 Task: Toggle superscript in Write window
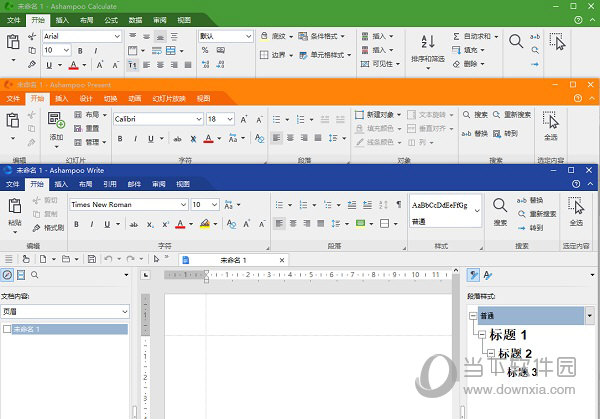click(x=165, y=224)
